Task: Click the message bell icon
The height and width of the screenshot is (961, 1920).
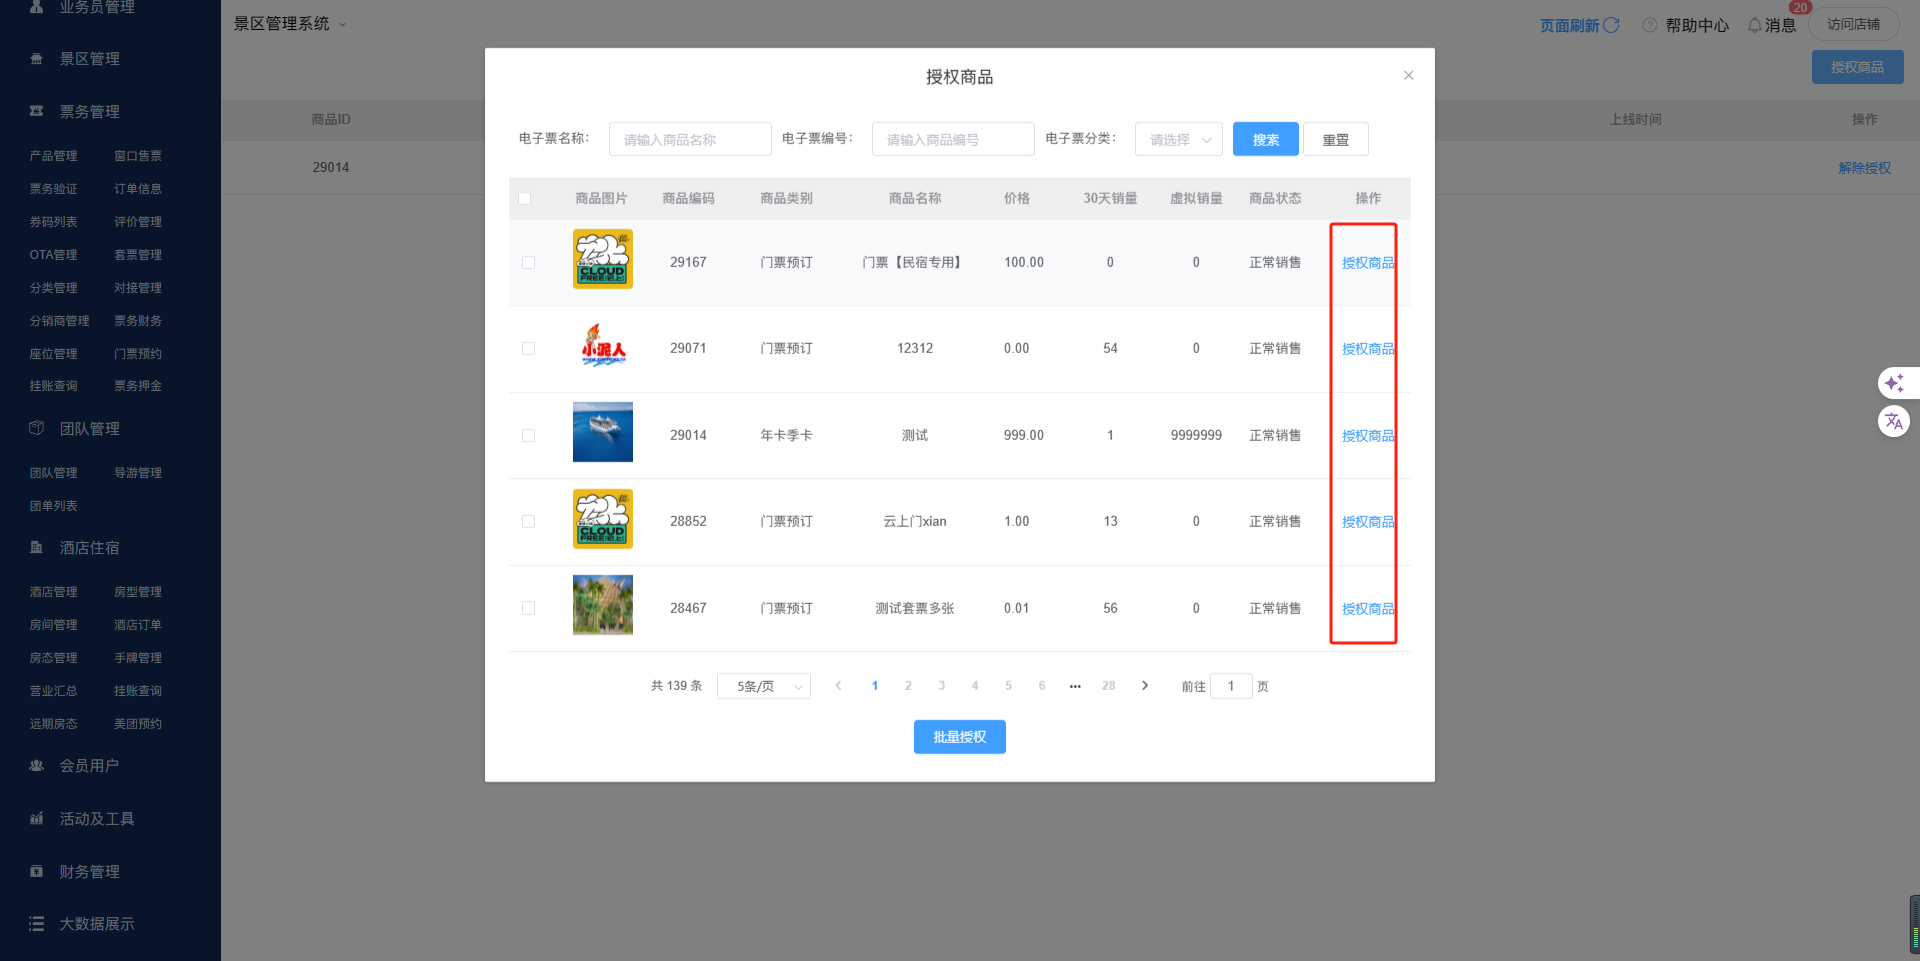Action: click(x=1754, y=25)
